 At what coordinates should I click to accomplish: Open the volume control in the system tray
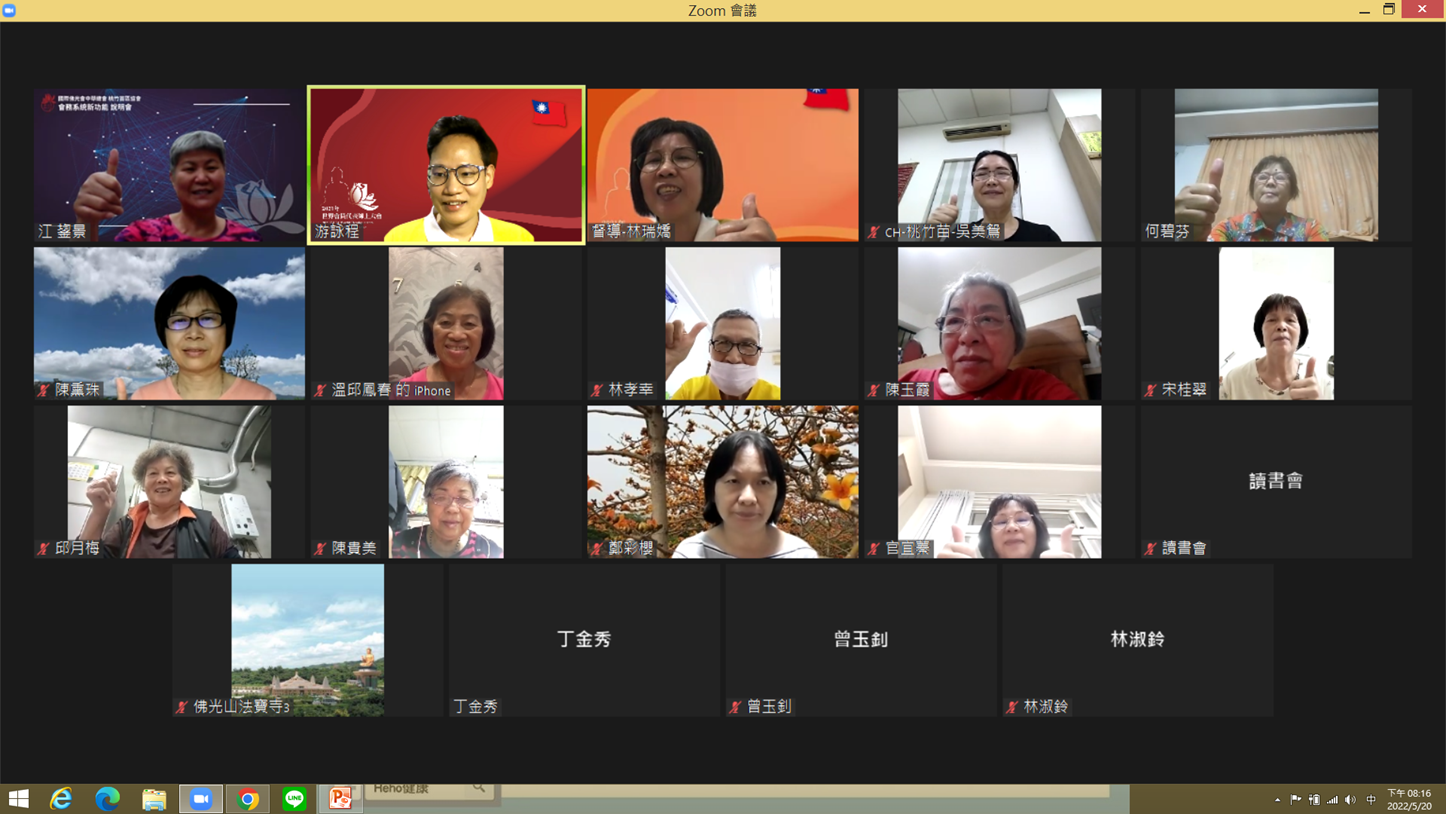(1351, 799)
